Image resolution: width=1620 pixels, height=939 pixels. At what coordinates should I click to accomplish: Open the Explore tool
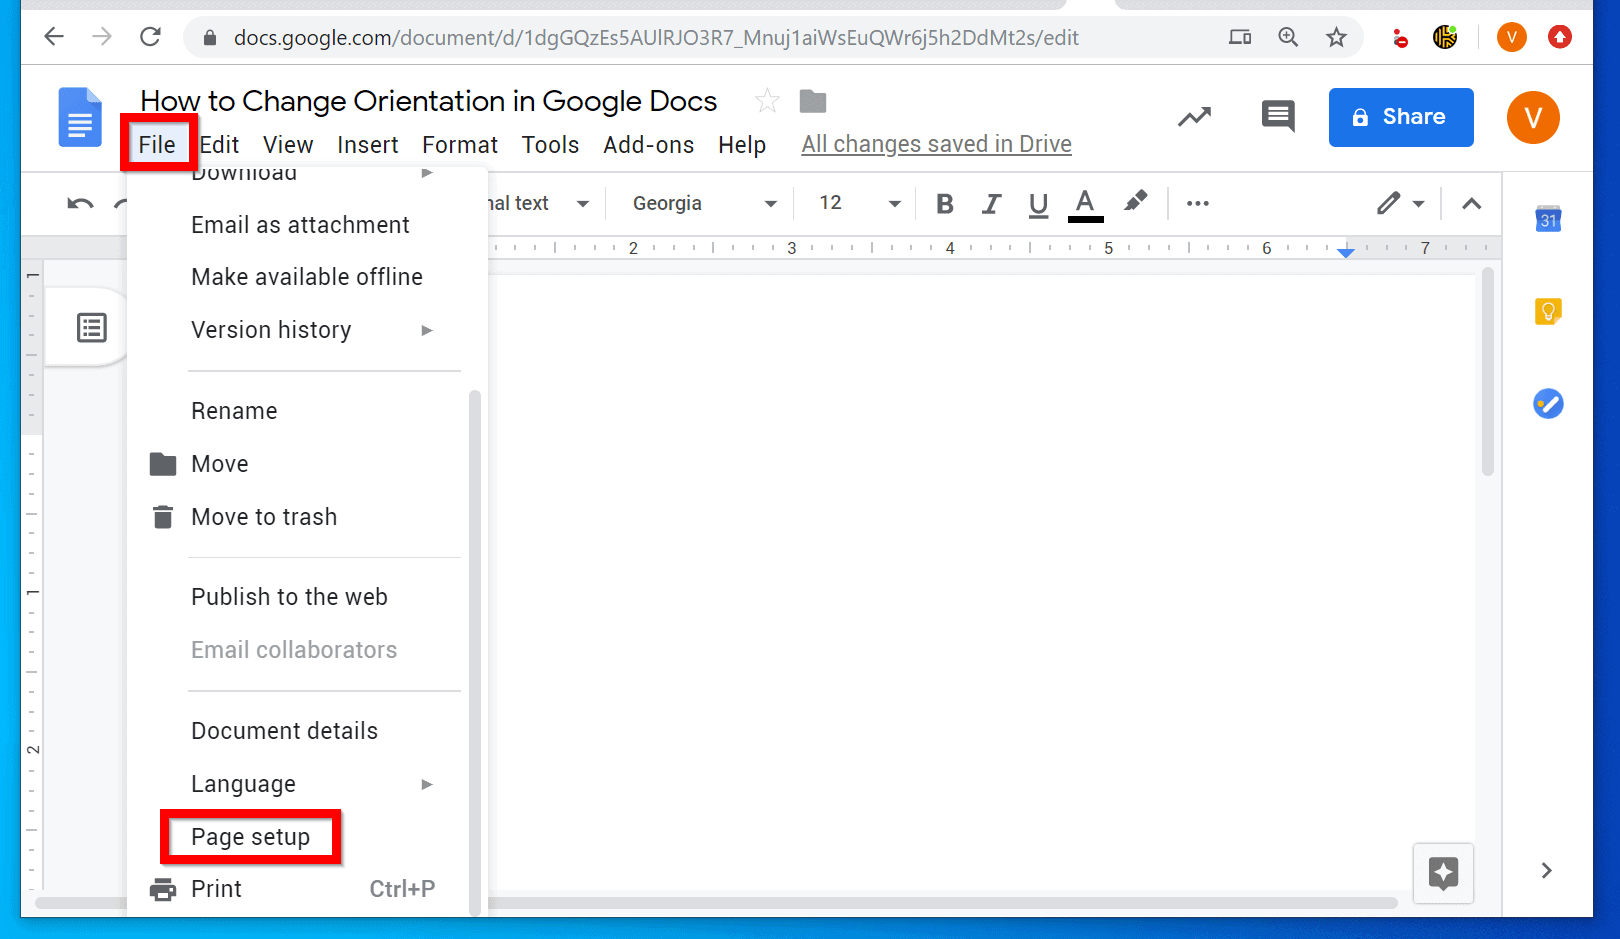point(1443,873)
